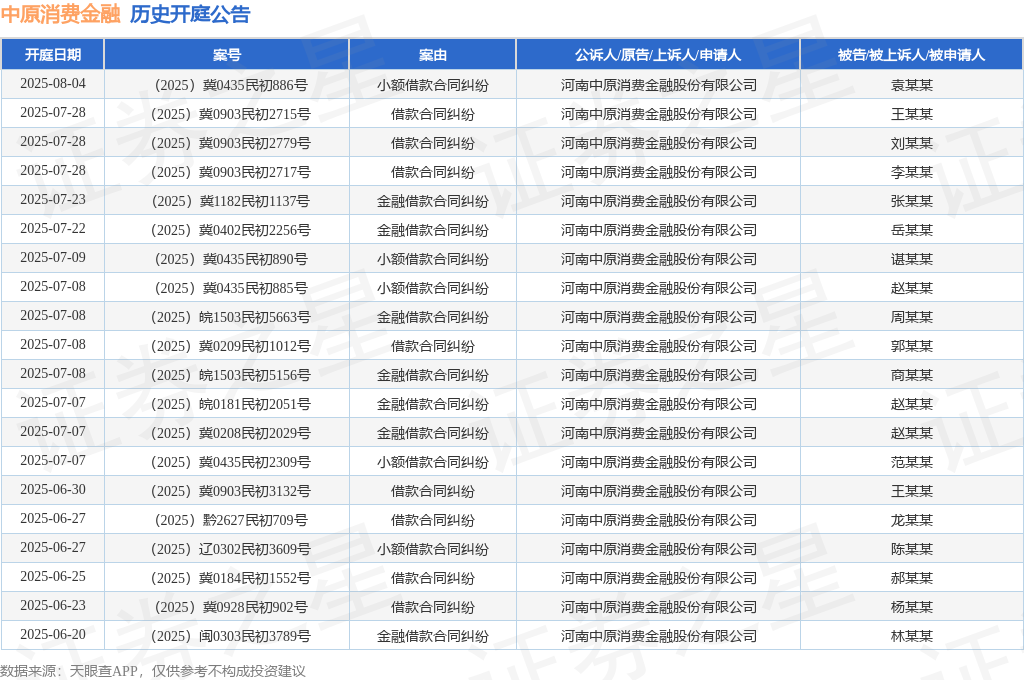
Task: Click defendant 李某某
Action: (x=912, y=172)
